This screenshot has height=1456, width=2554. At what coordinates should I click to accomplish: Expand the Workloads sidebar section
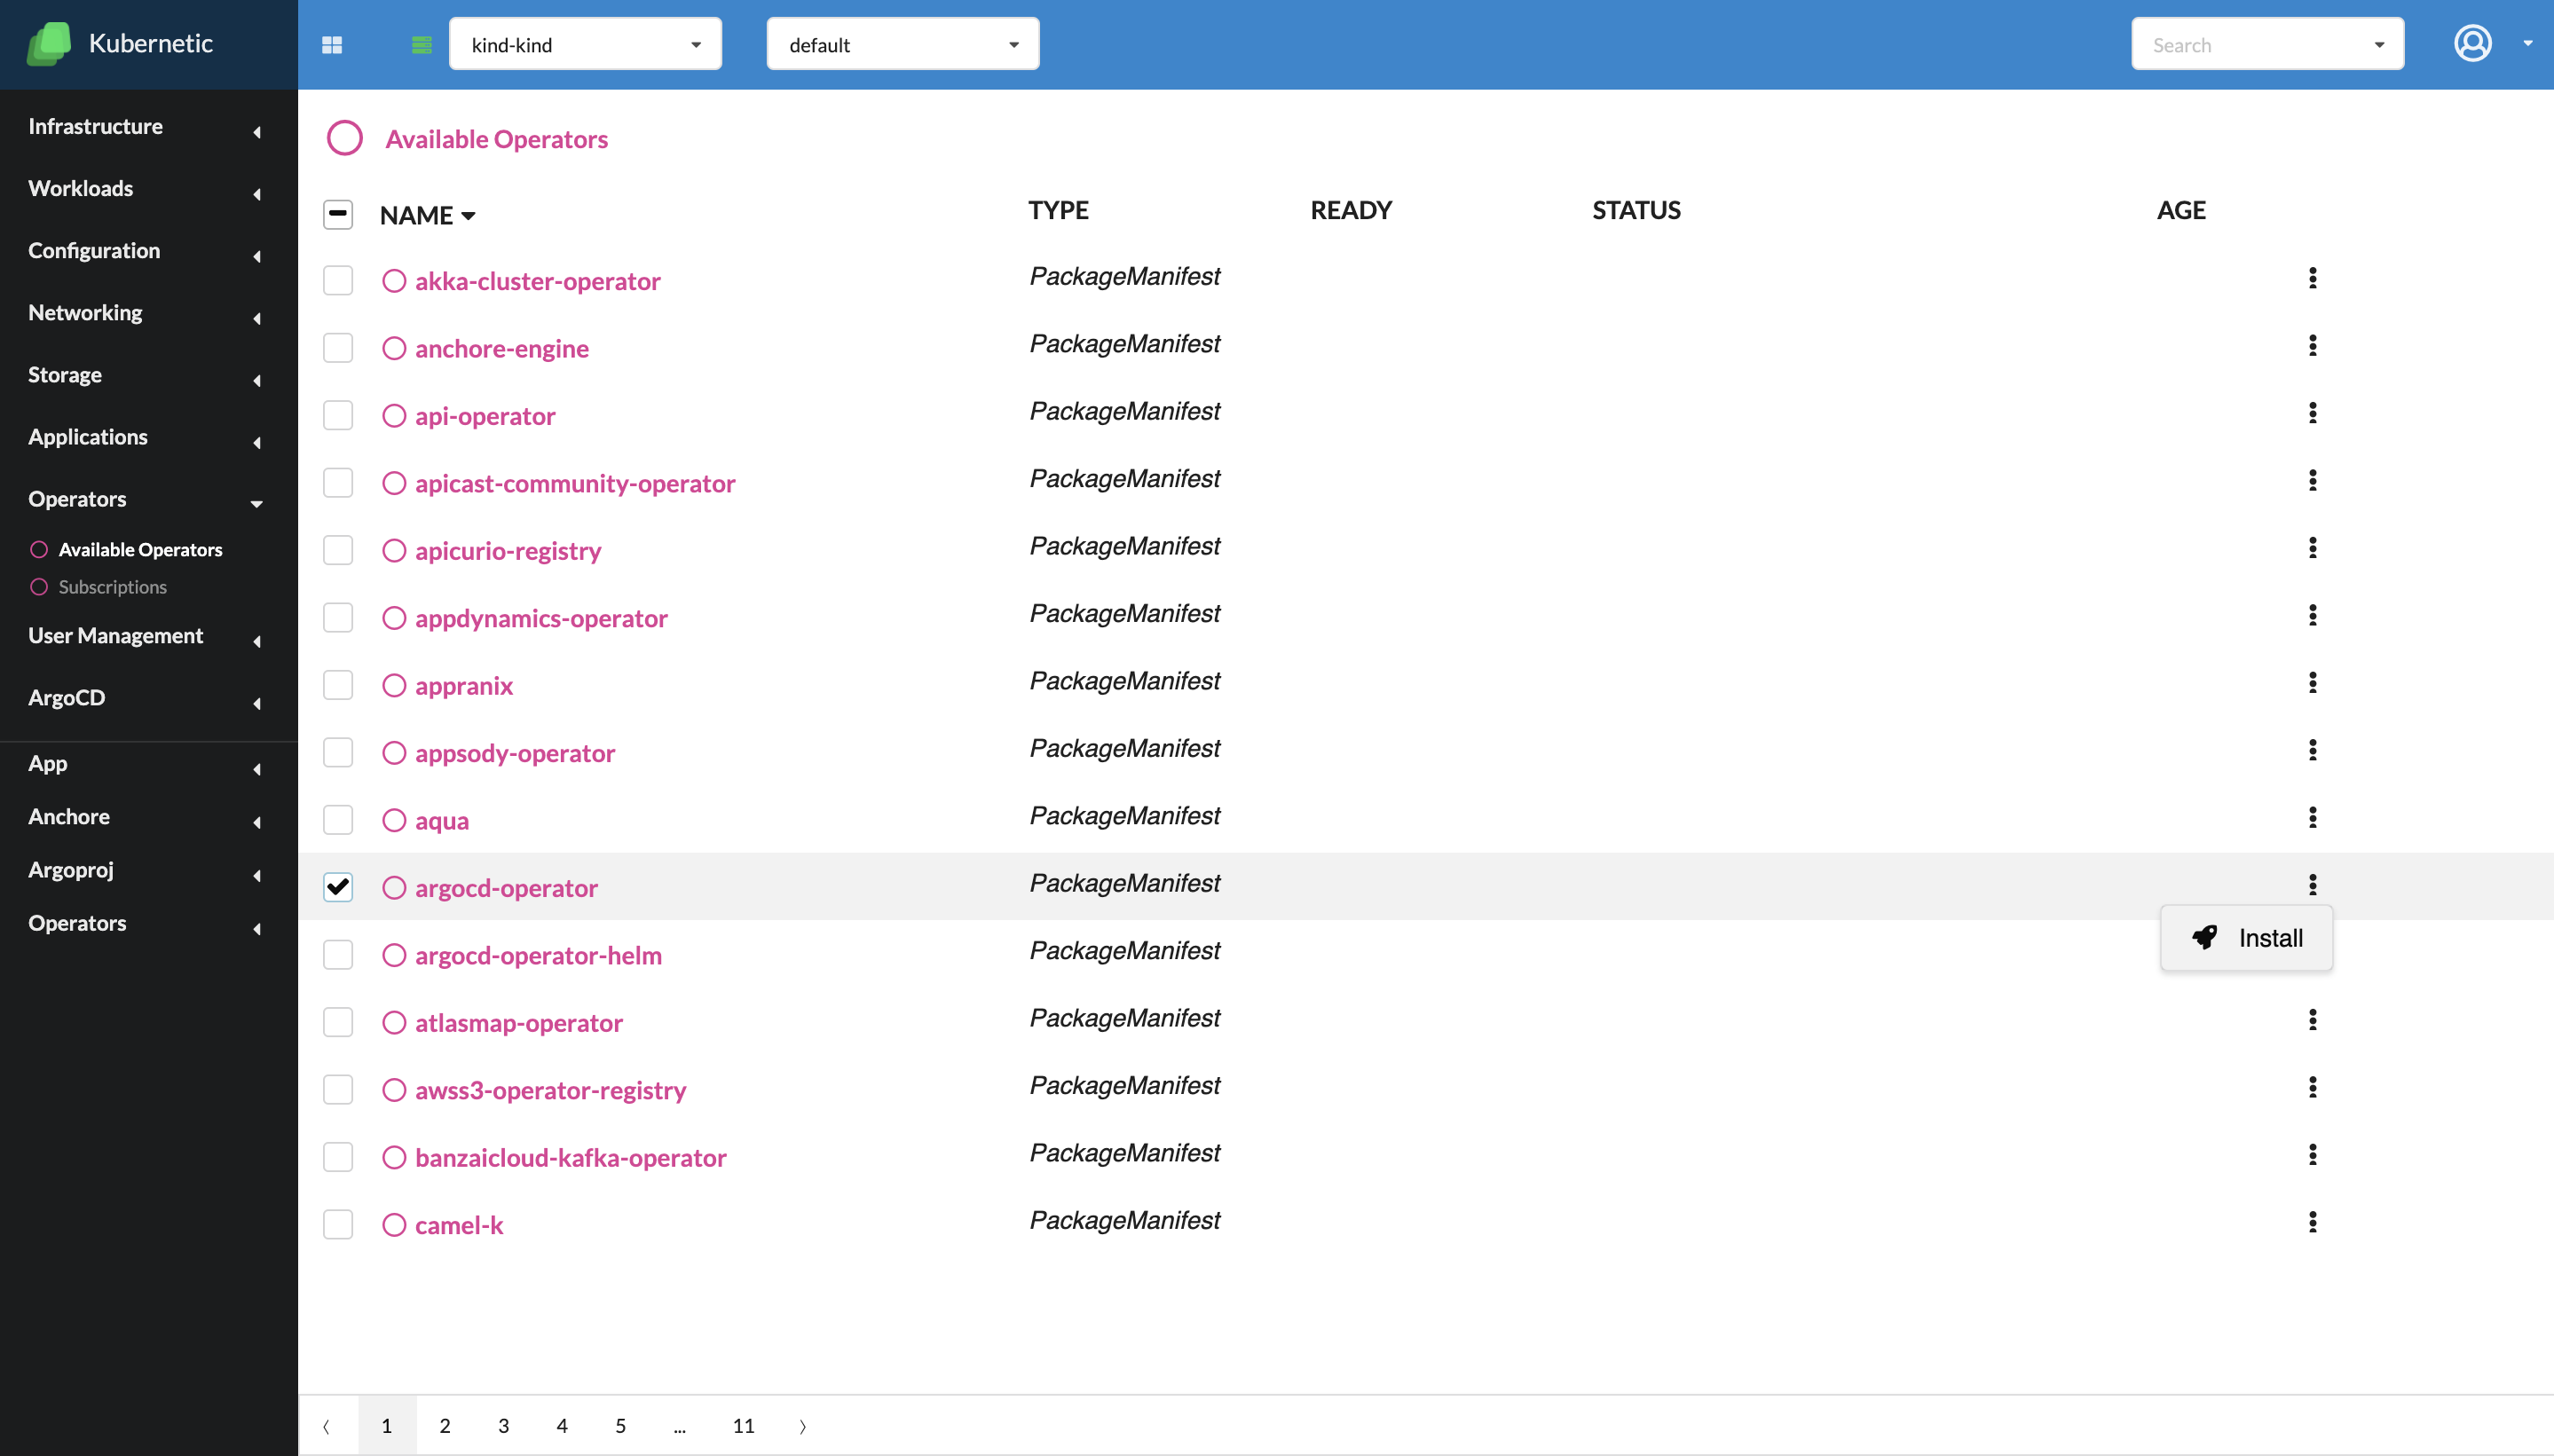[149, 189]
